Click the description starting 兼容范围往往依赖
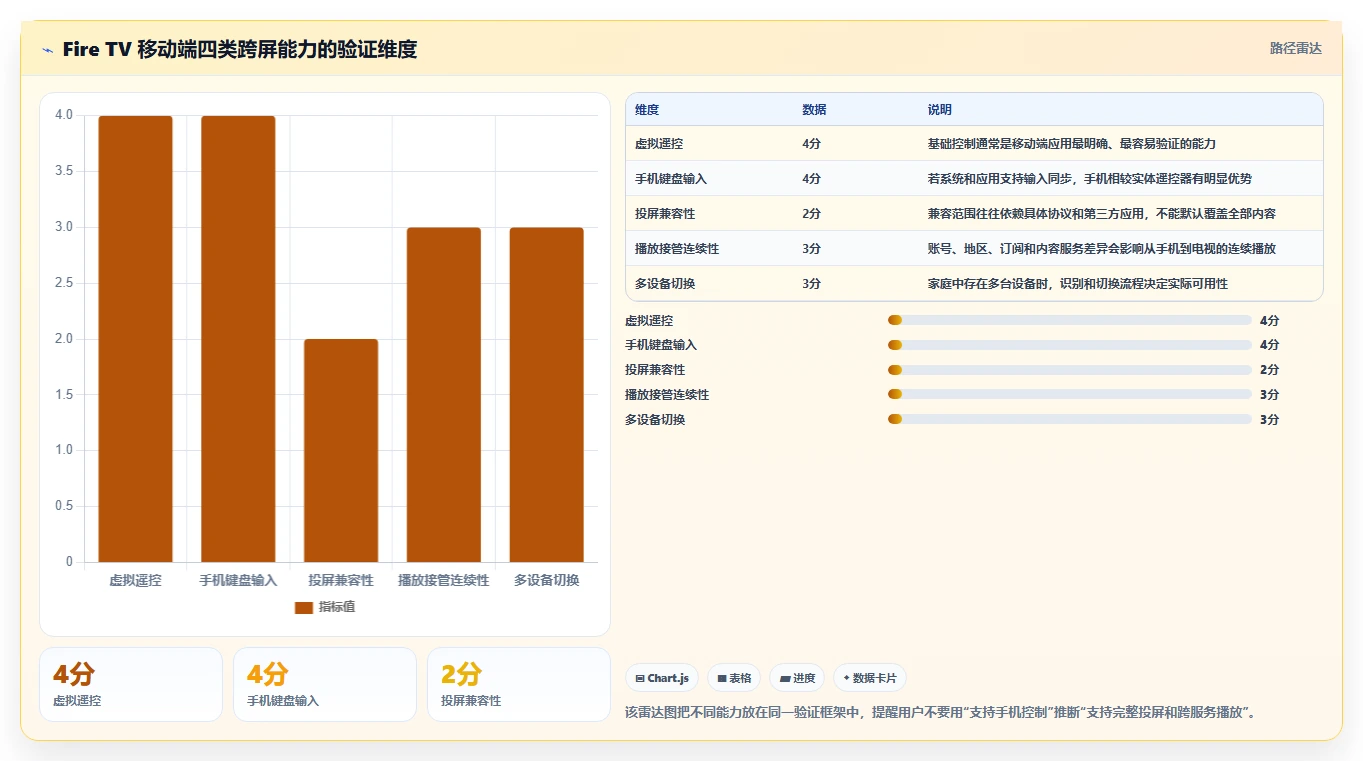1363x761 pixels. click(1102, 214)
